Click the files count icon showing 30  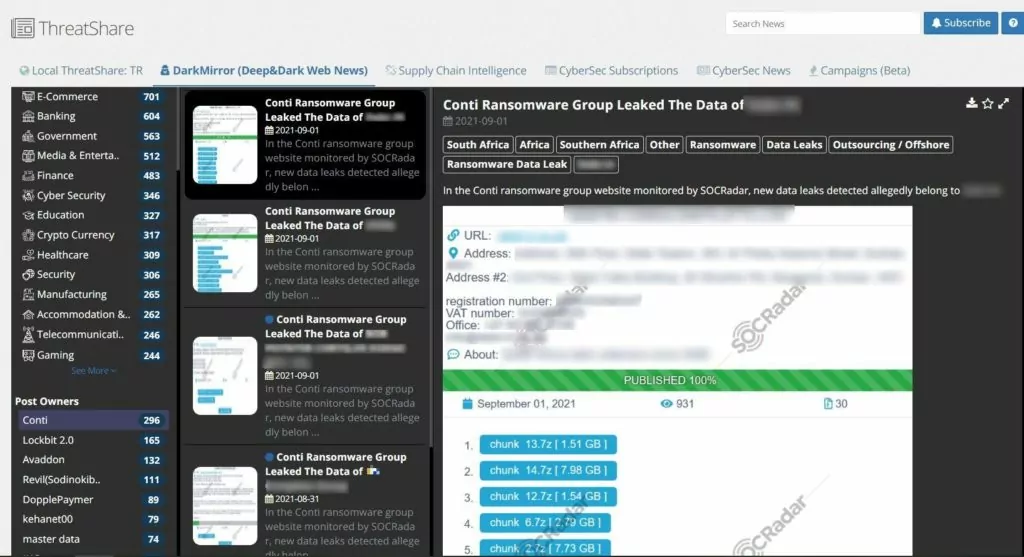(828, 404)
